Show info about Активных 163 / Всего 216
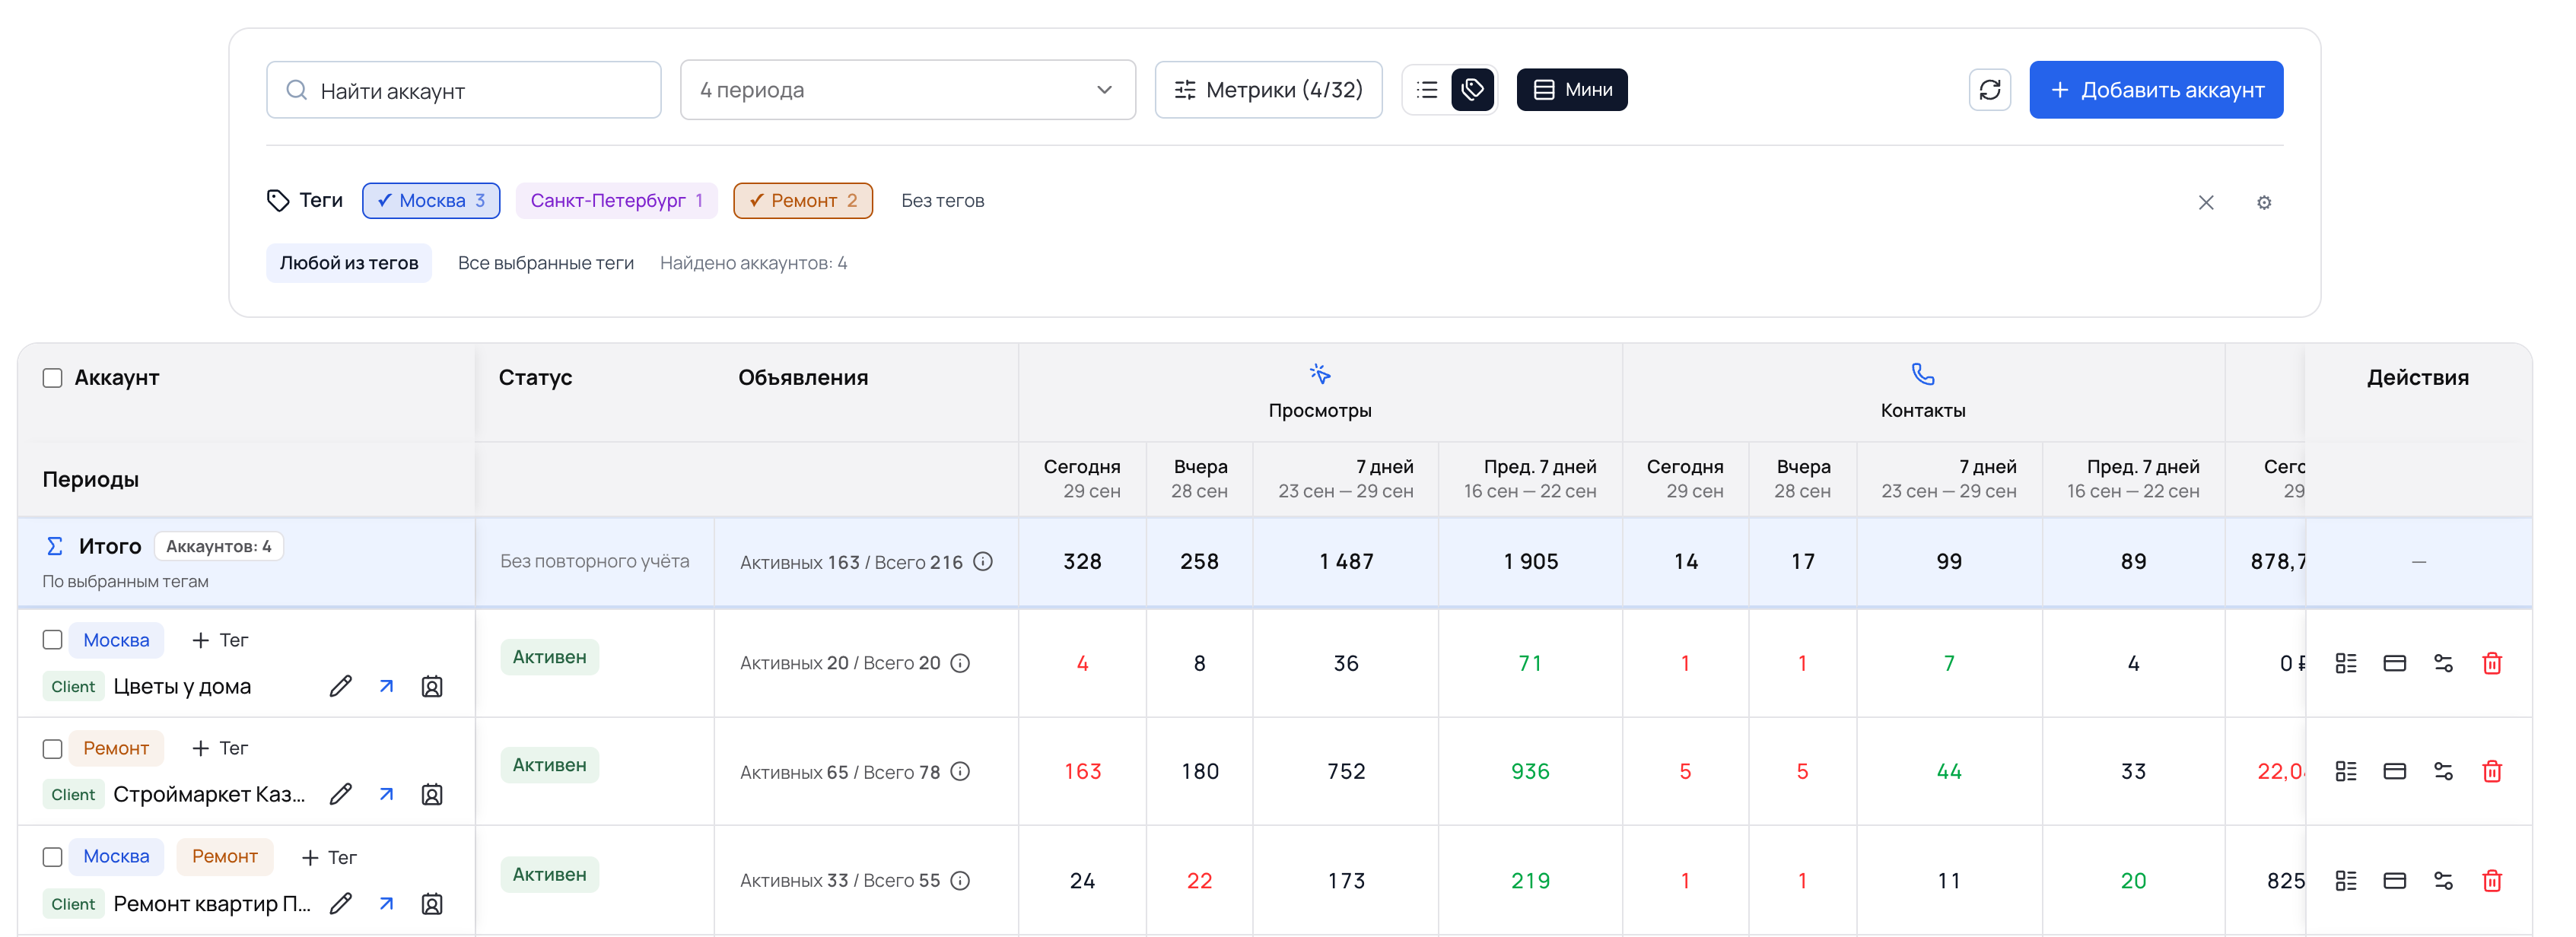Viewport: 2576px width, 937px height. point(982,562)
